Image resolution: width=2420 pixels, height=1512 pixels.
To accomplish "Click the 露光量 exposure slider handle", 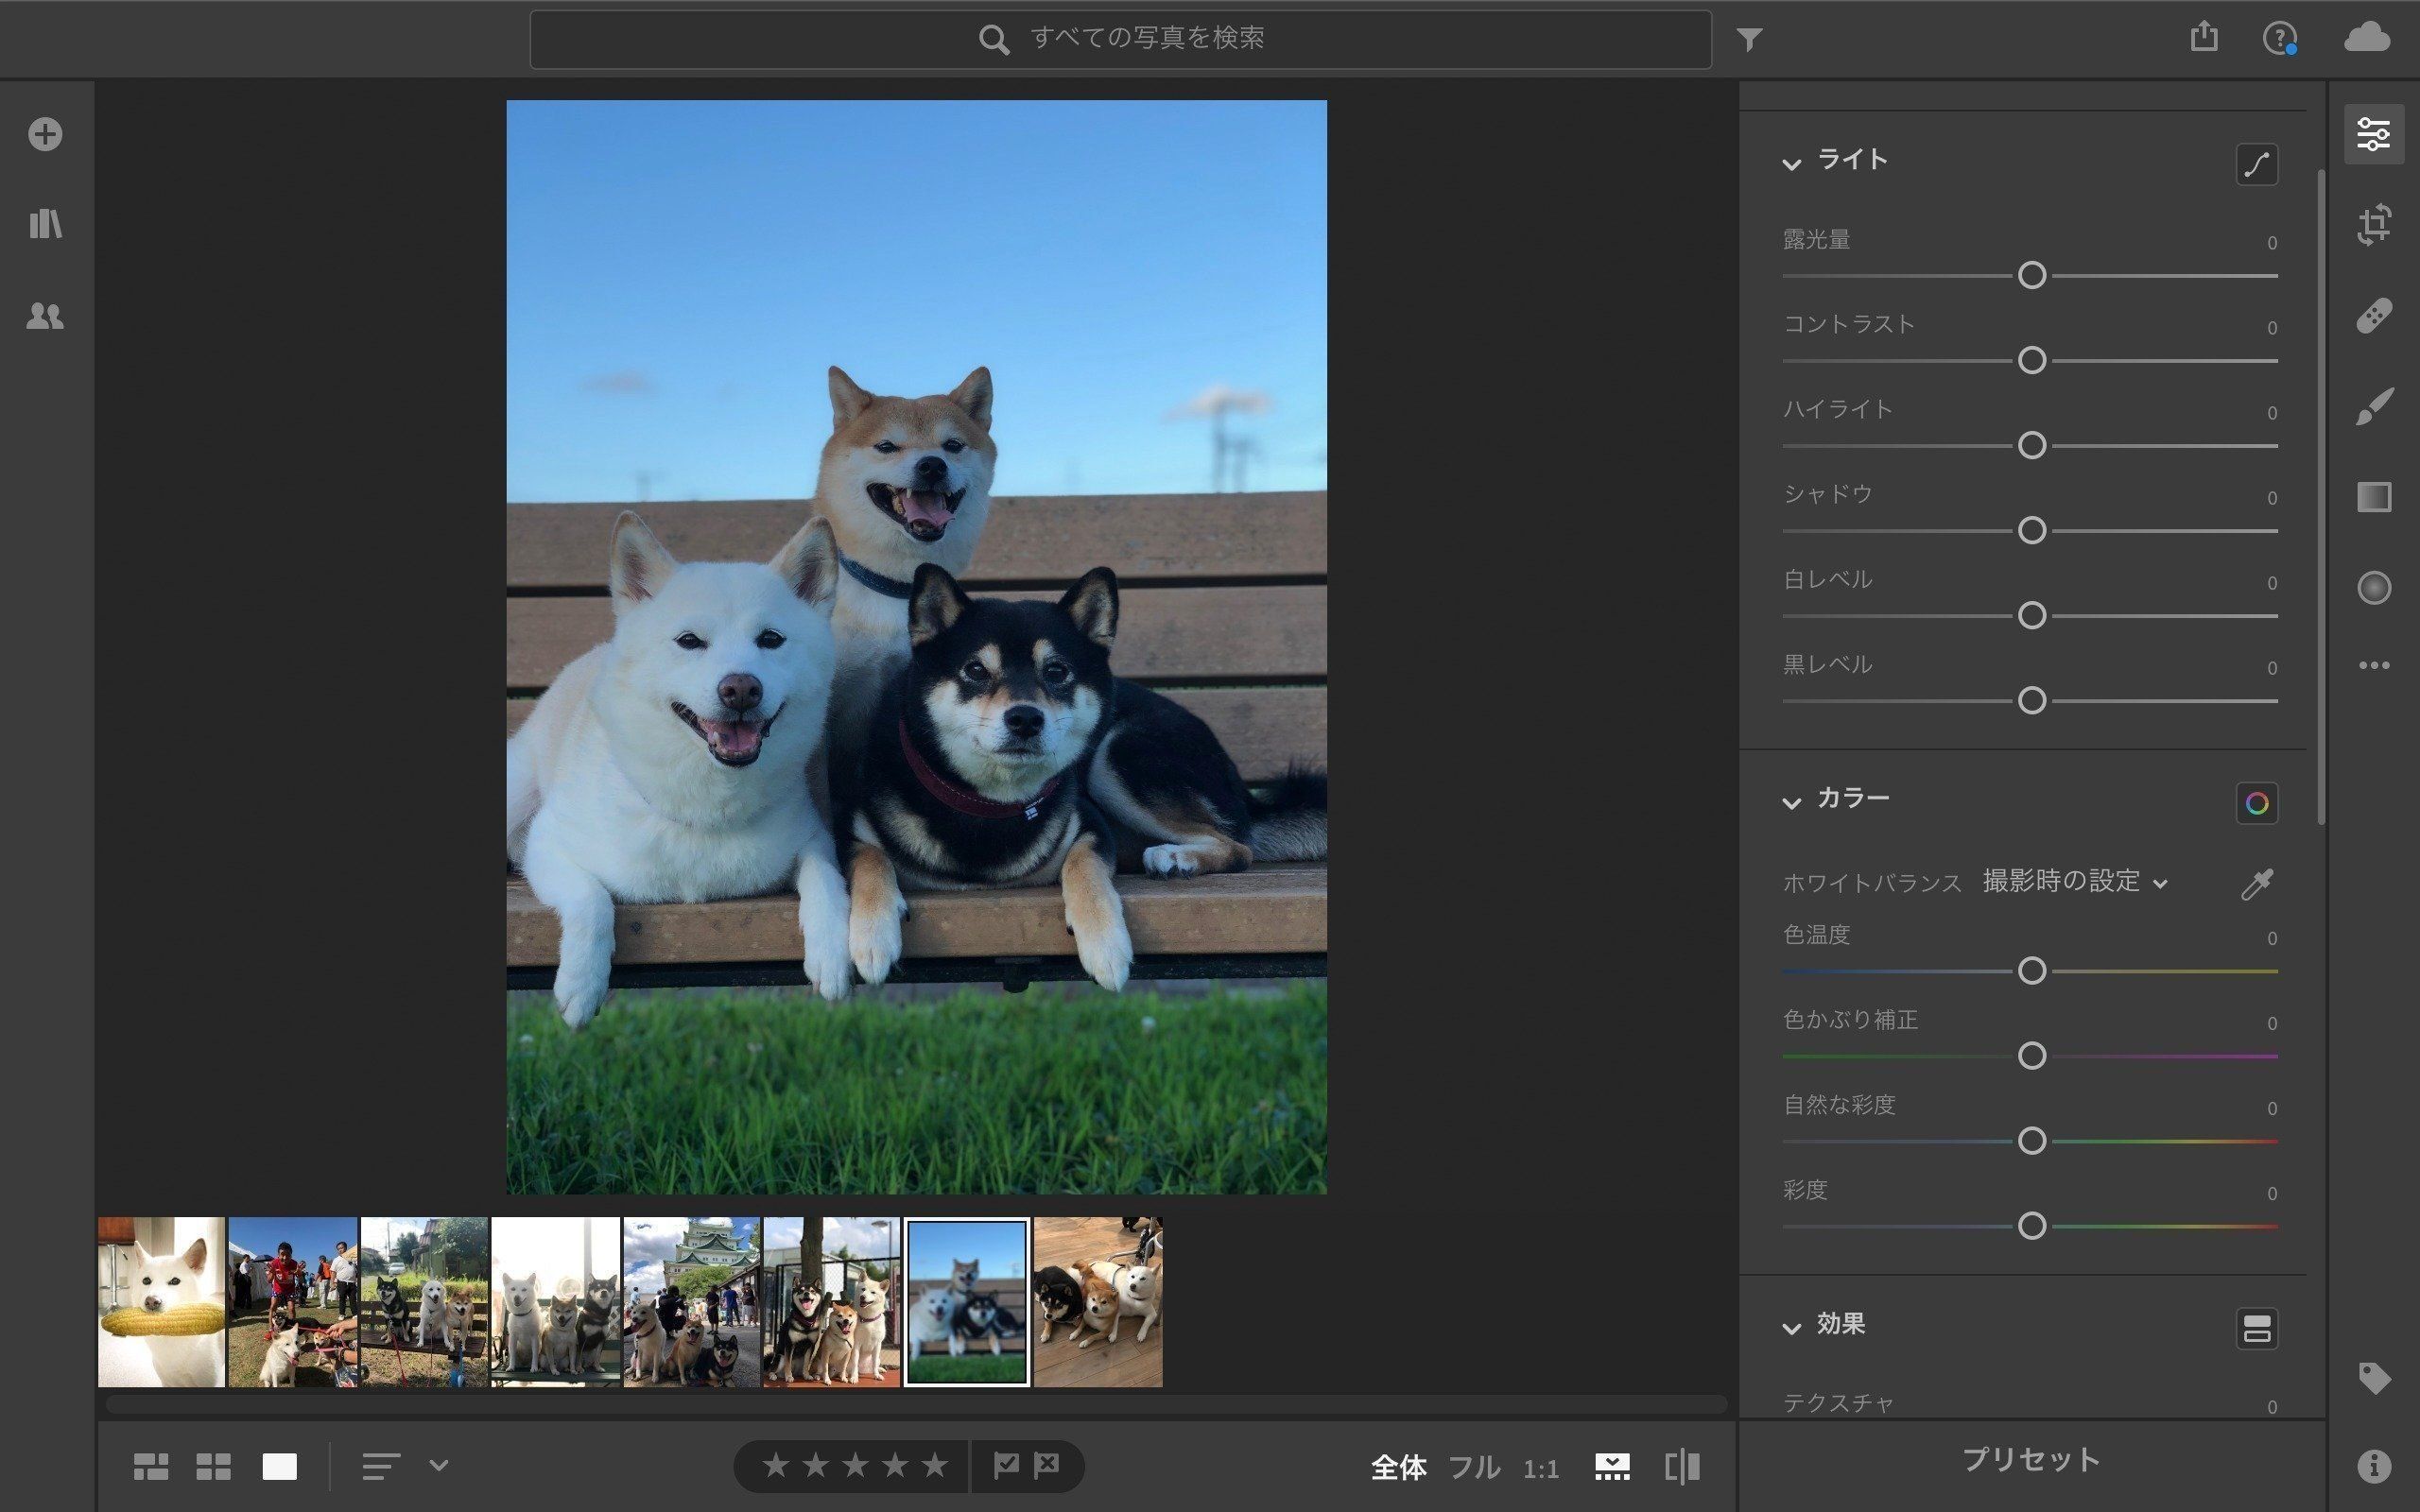I will (2031, 275).
